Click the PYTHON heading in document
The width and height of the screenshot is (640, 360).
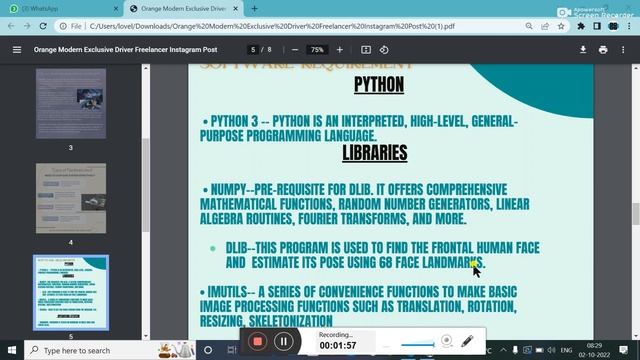pos(379,85)
